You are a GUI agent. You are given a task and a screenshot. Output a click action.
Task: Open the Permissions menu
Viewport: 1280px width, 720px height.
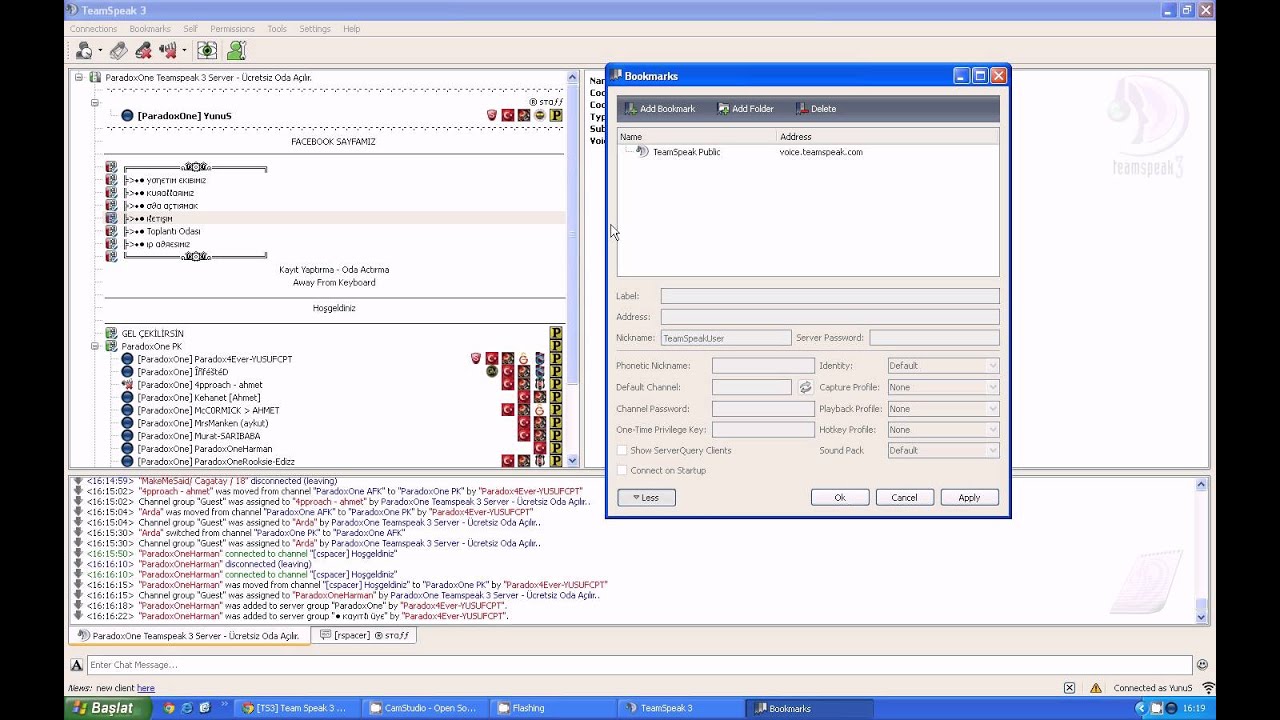232,29
